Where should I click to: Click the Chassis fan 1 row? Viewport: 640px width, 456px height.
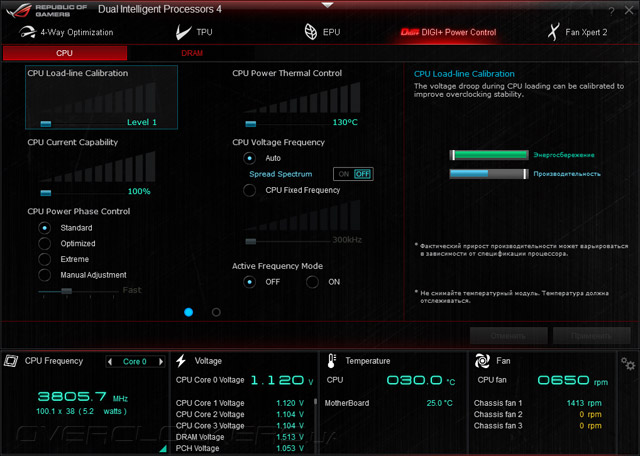pos(538,403)
